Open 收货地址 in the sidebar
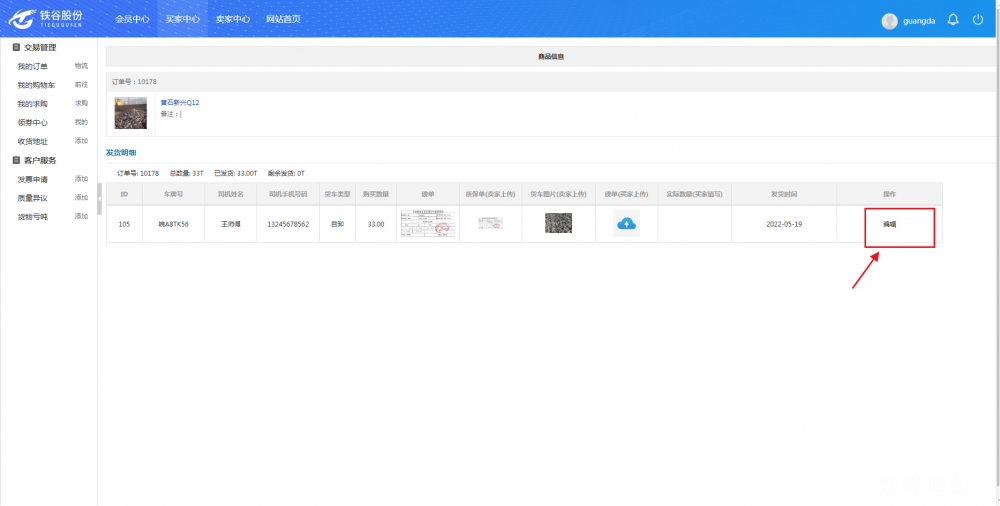 point(32,141)
